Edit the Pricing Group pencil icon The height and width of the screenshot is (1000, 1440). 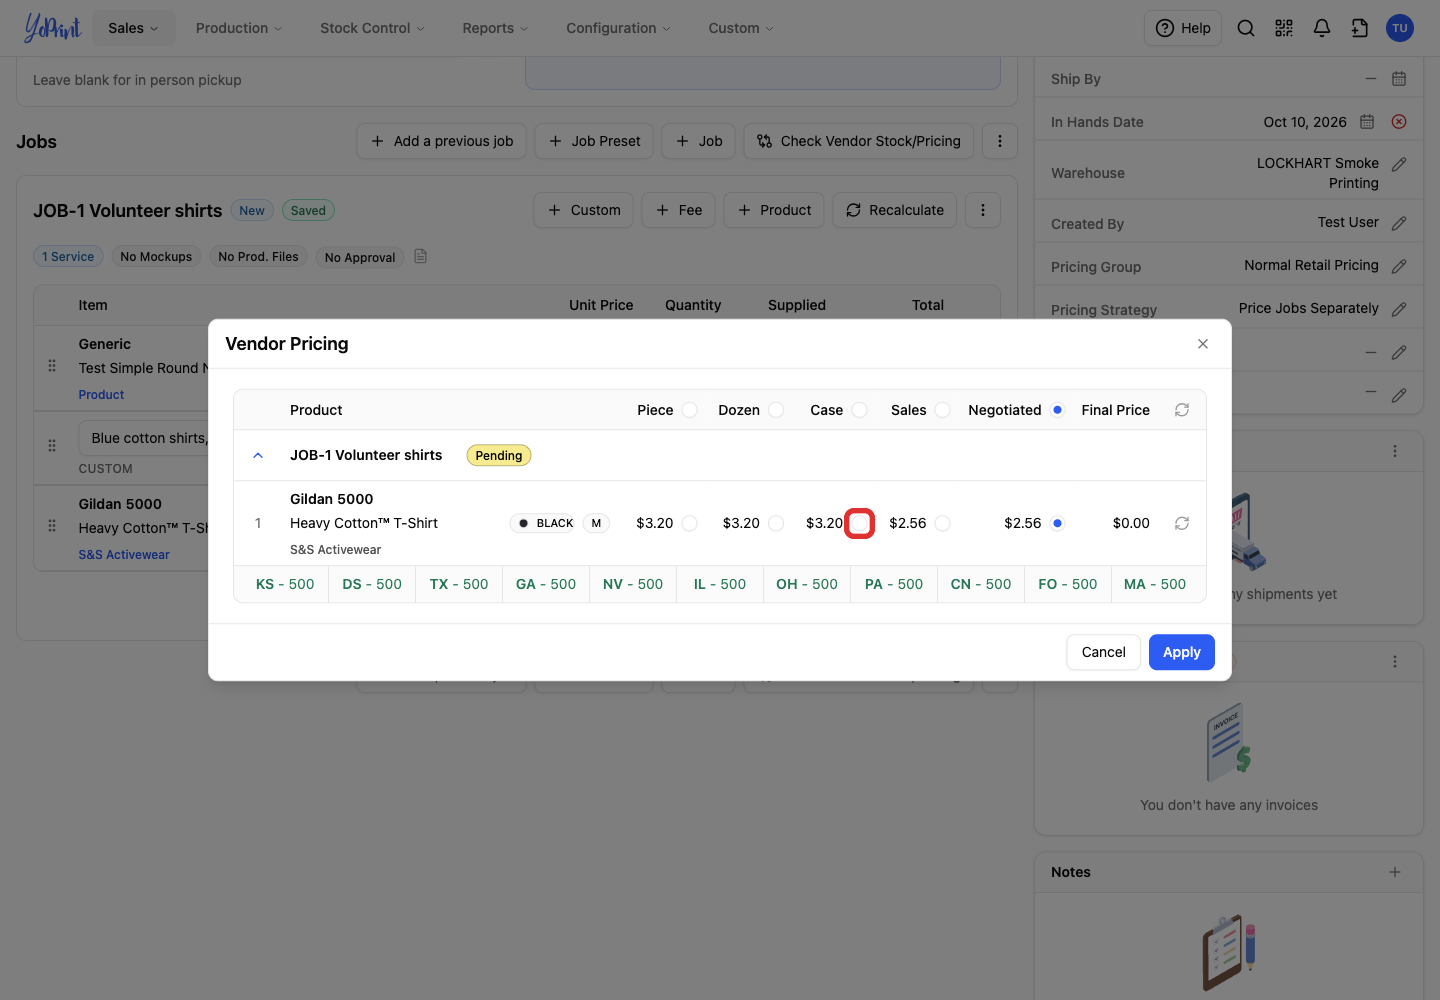coord(1399,266)
